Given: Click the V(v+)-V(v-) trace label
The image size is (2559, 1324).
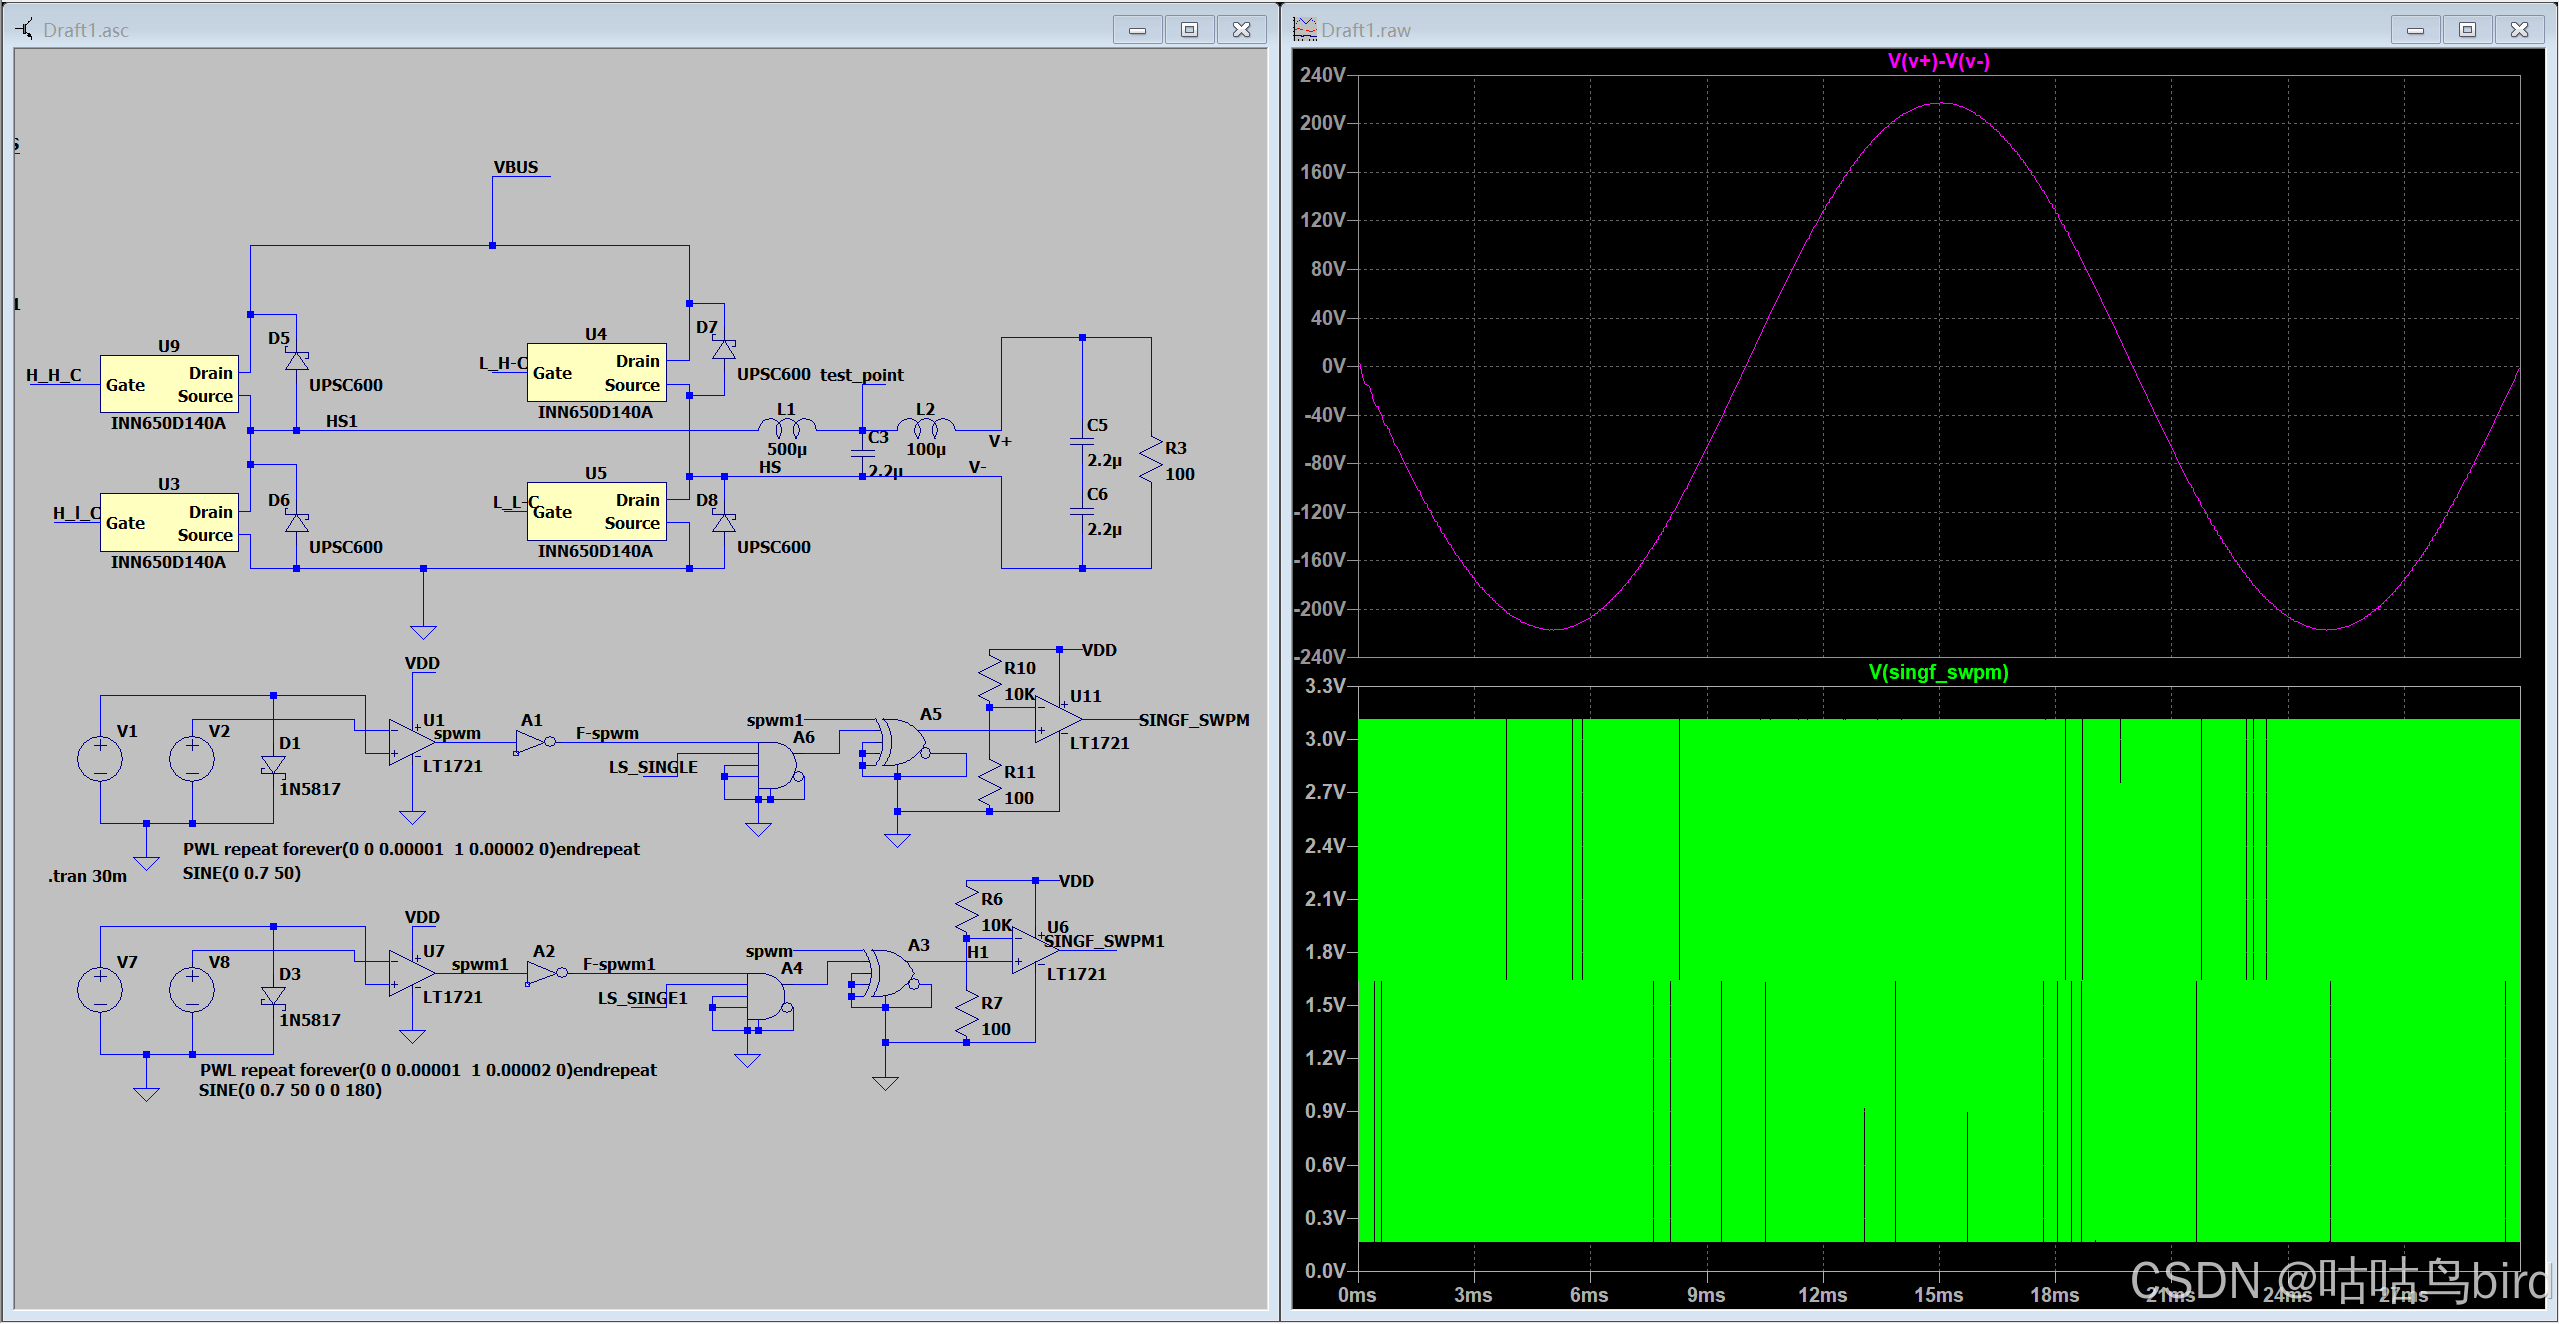Looking at the screenshot, I should pyautogui.click(x=1938, y=62).
